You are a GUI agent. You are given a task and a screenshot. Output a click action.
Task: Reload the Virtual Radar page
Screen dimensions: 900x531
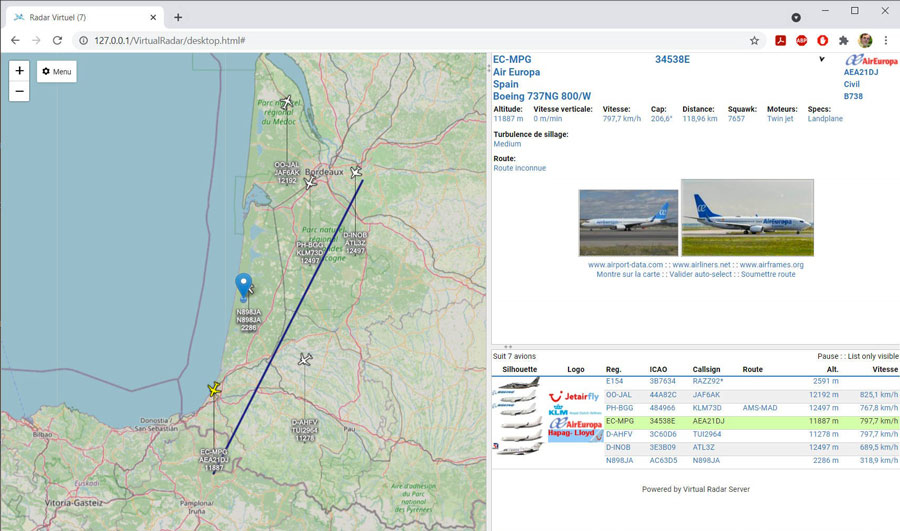click(57, 40)
